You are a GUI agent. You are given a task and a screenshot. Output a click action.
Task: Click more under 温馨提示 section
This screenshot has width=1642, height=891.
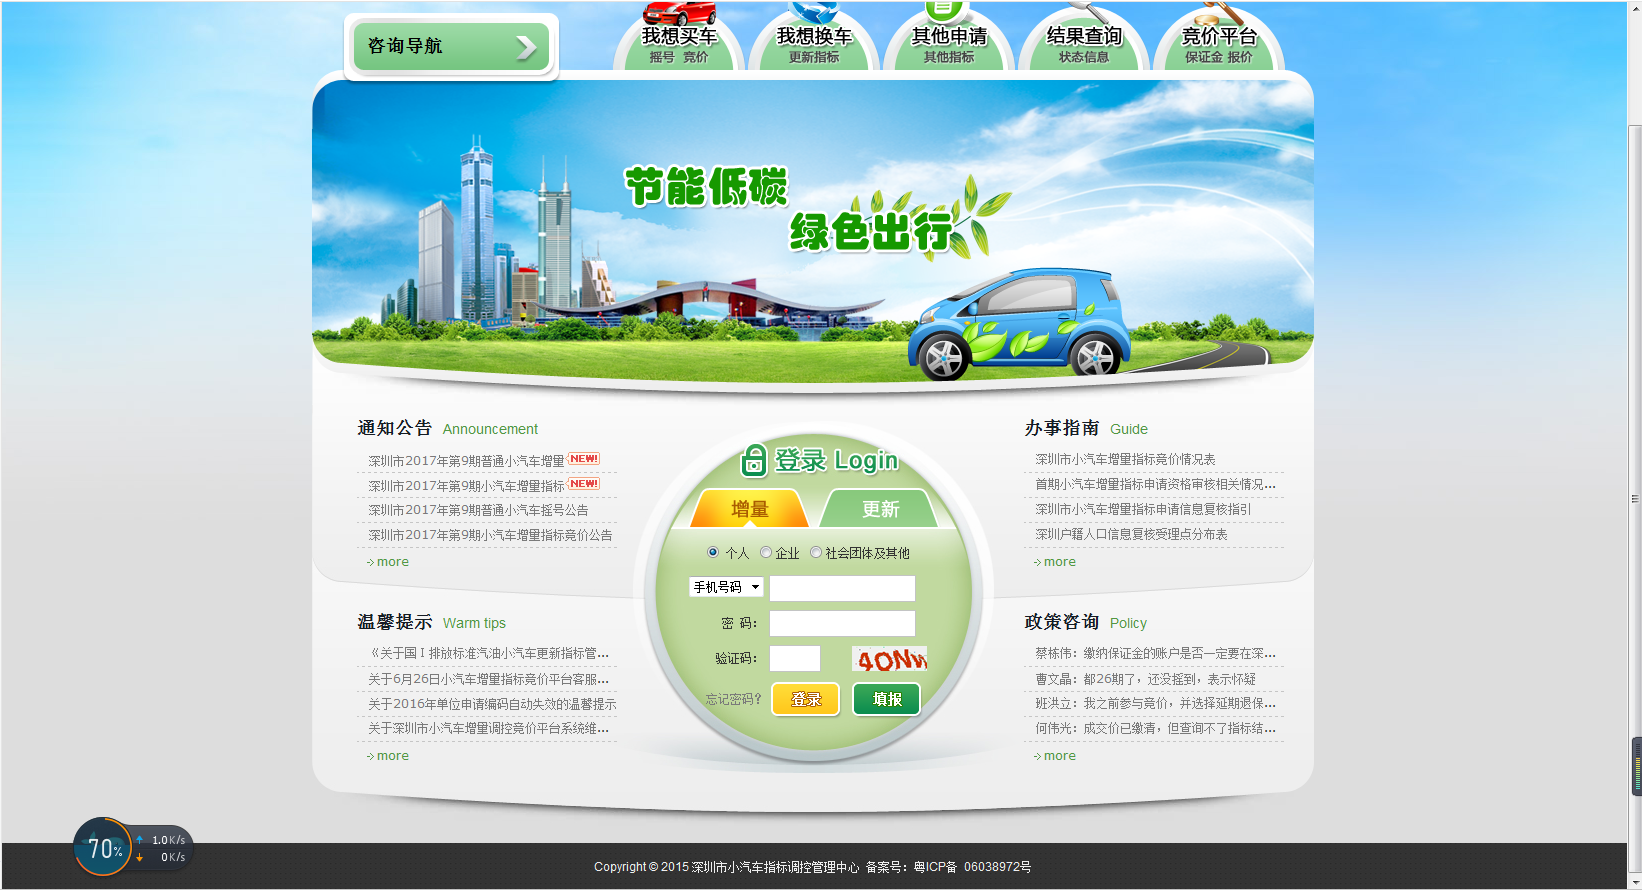(x=388, y=756)
